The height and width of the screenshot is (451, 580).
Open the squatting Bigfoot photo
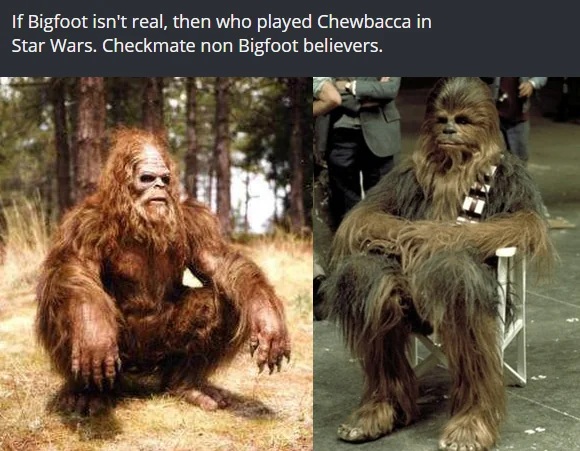click(156, 264)
